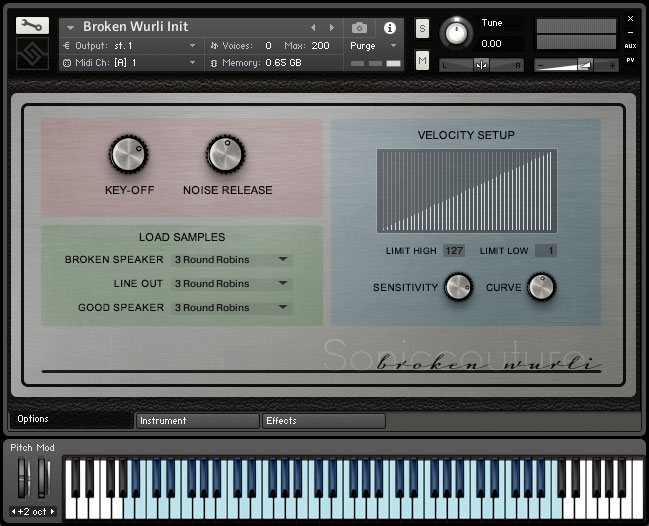Click the Memory icon
The width and height of the screenshot is (649, 526).
[x=214, y=63]
